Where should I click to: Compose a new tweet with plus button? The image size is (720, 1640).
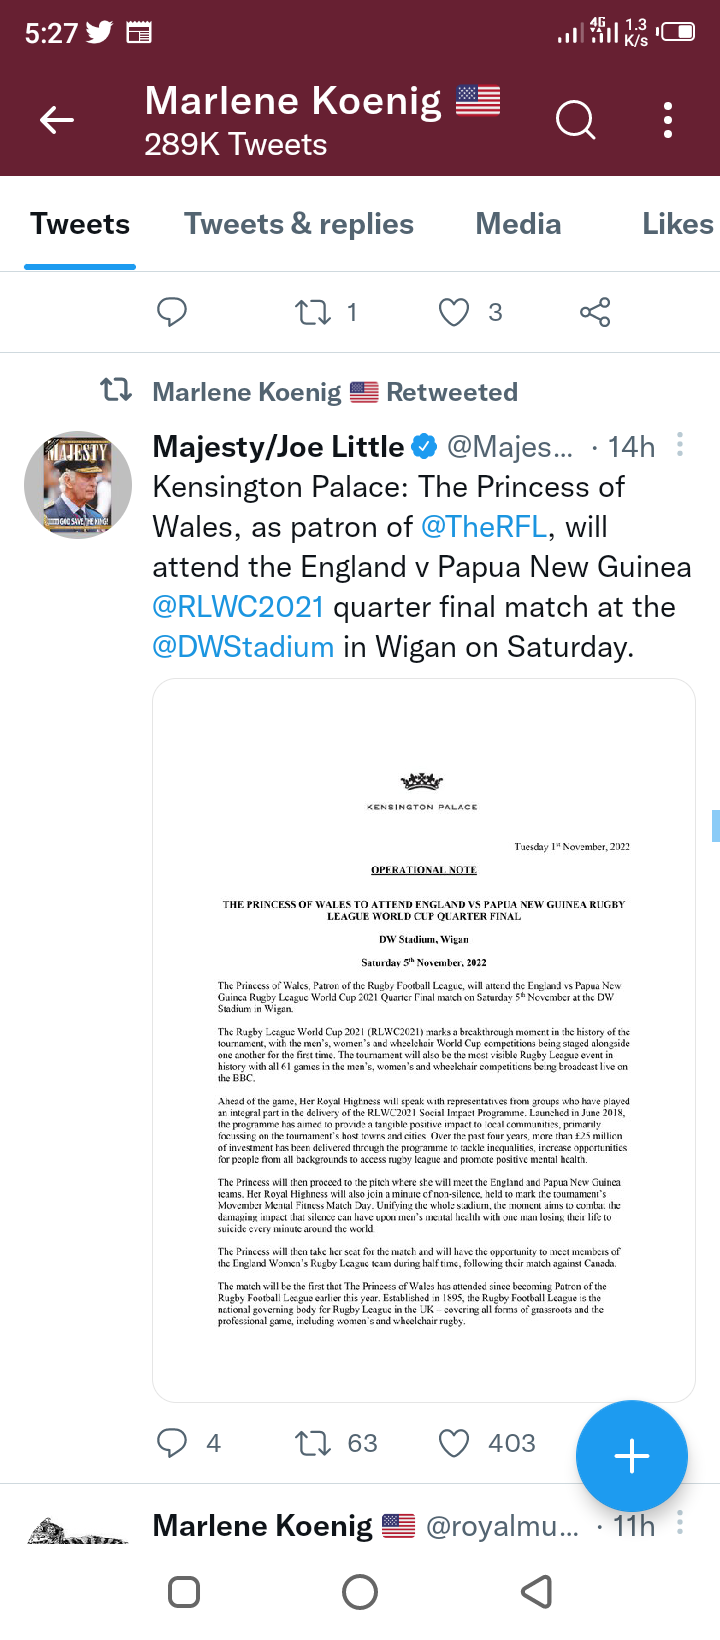[x=631, y=1456]
